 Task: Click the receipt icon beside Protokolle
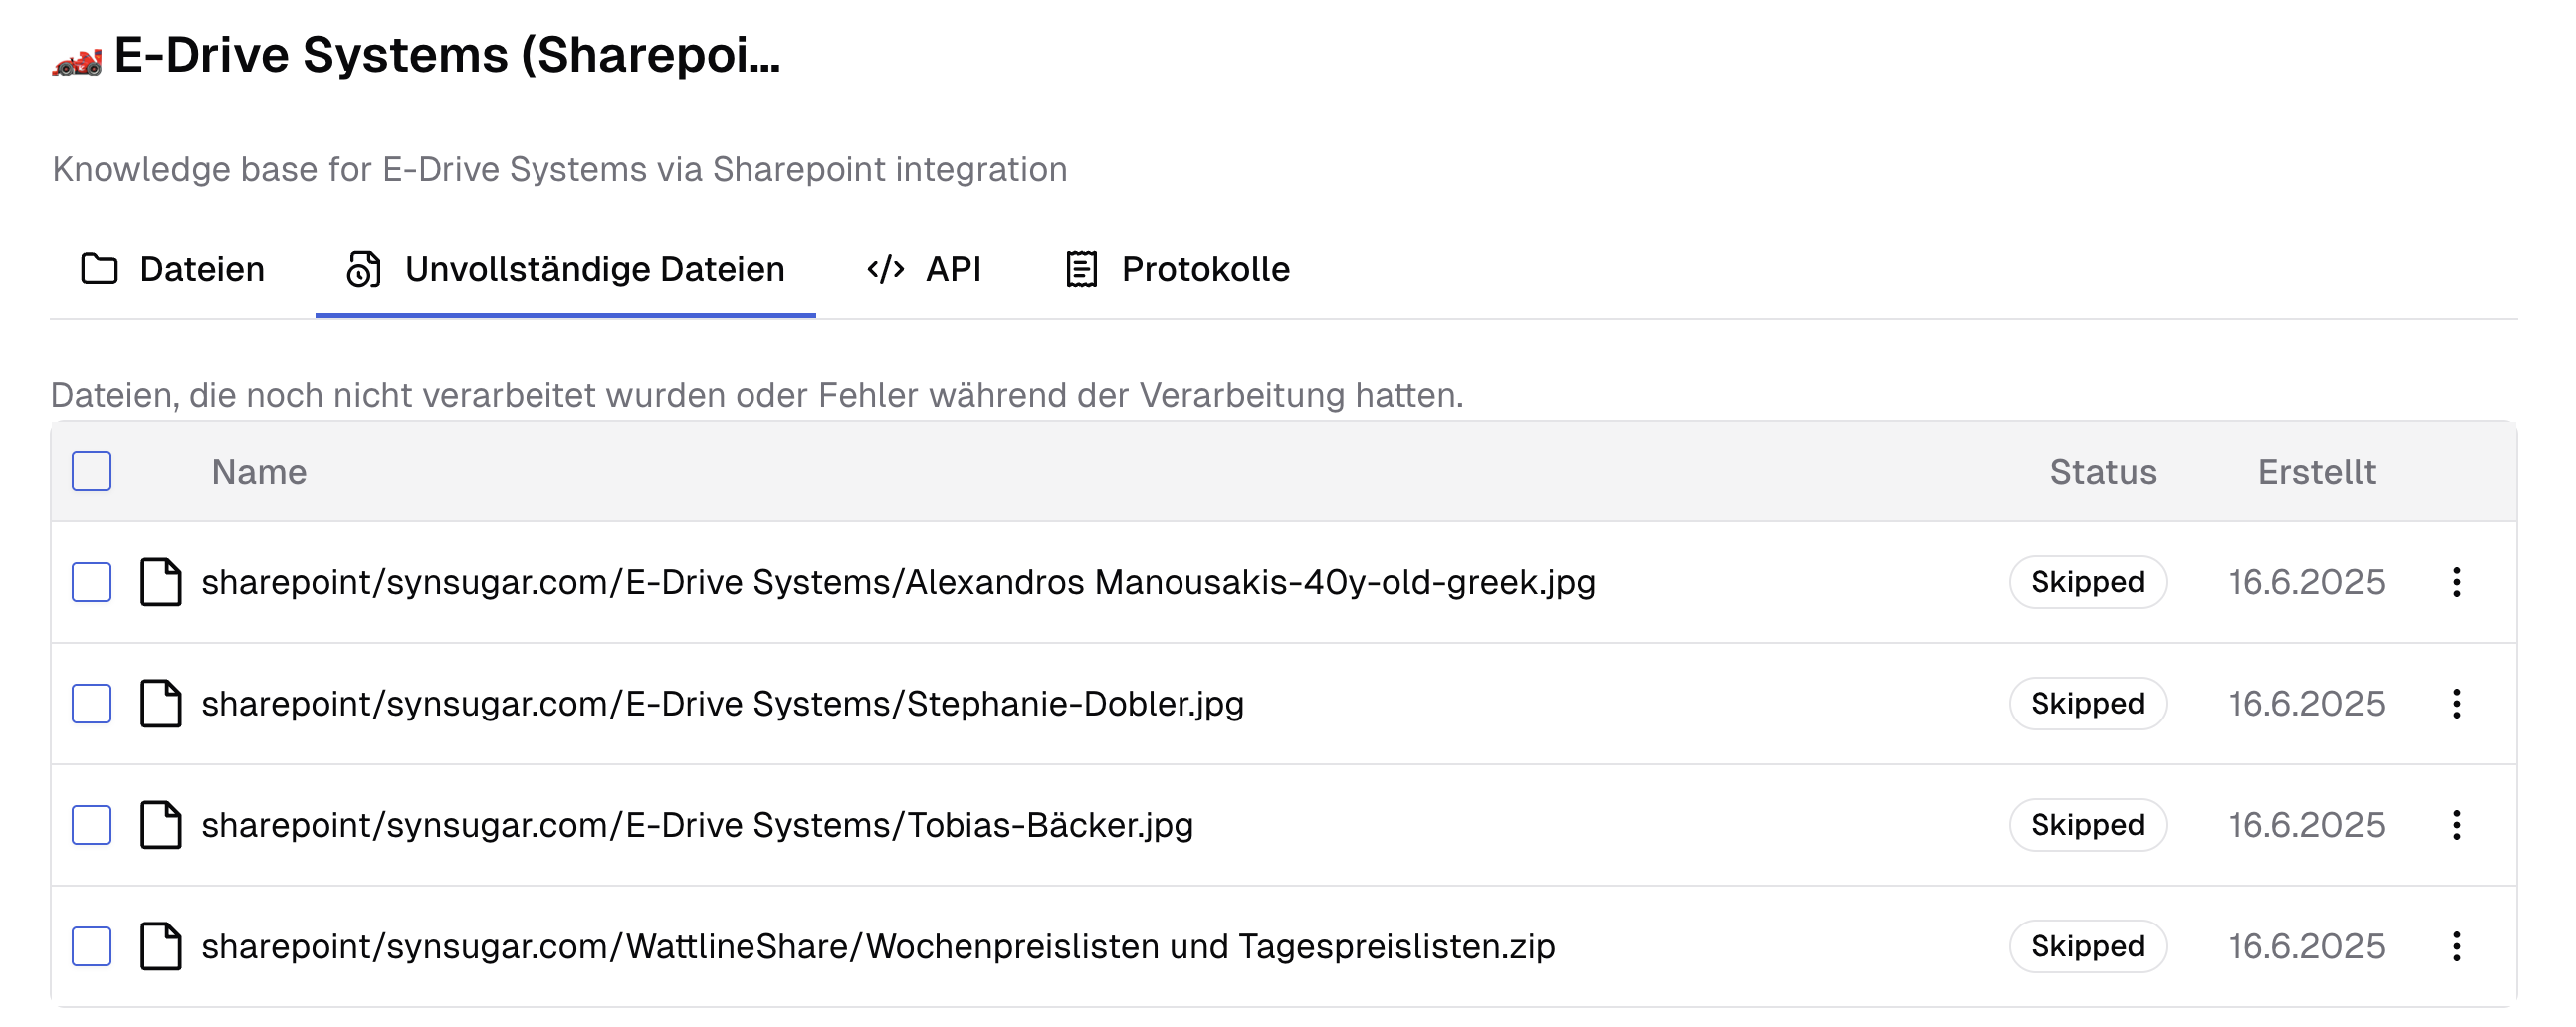1081,268
